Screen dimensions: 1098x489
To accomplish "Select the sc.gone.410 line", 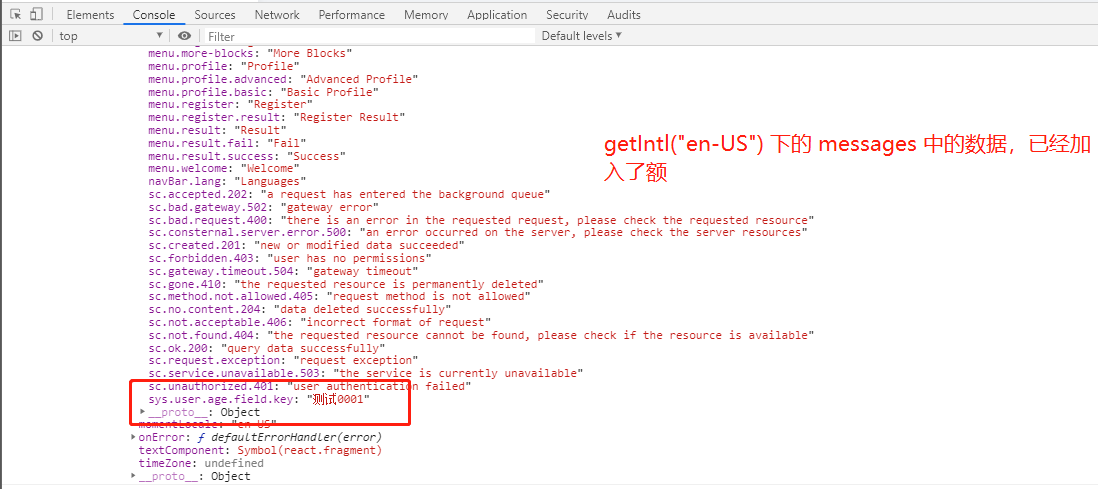I will pos(346,284).
